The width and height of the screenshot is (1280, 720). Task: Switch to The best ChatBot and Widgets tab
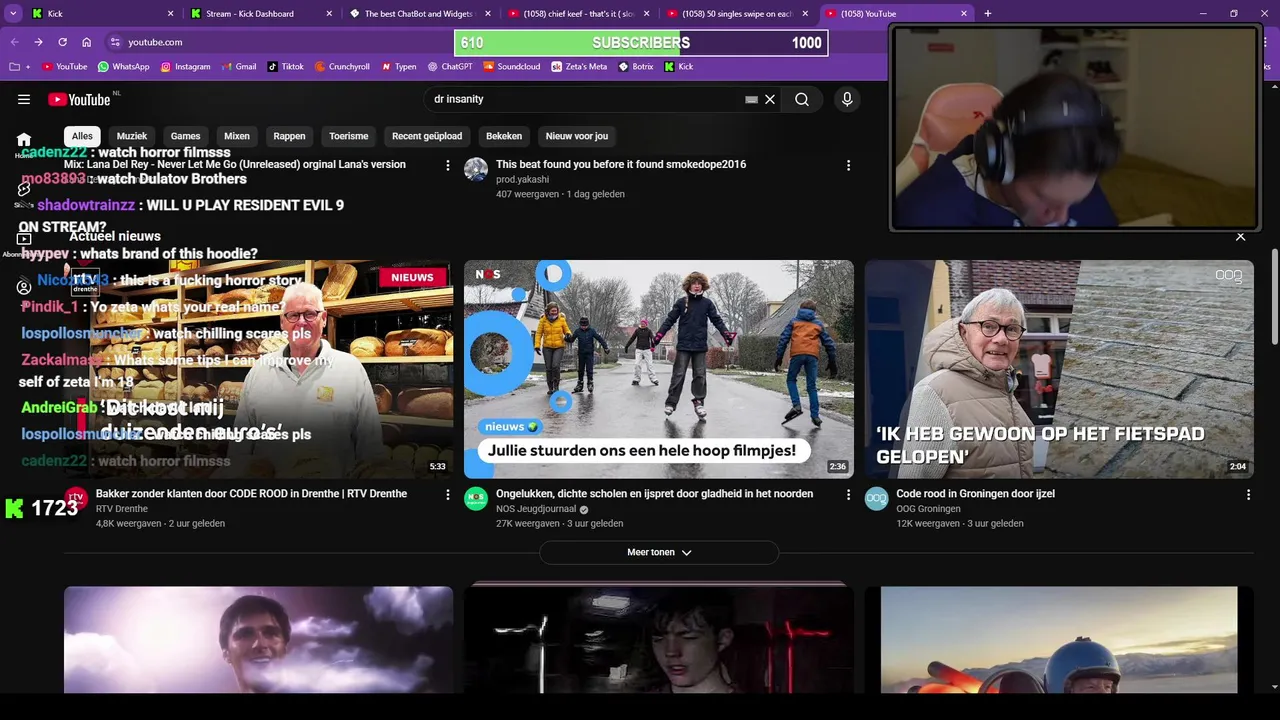[x=418, y=13]
